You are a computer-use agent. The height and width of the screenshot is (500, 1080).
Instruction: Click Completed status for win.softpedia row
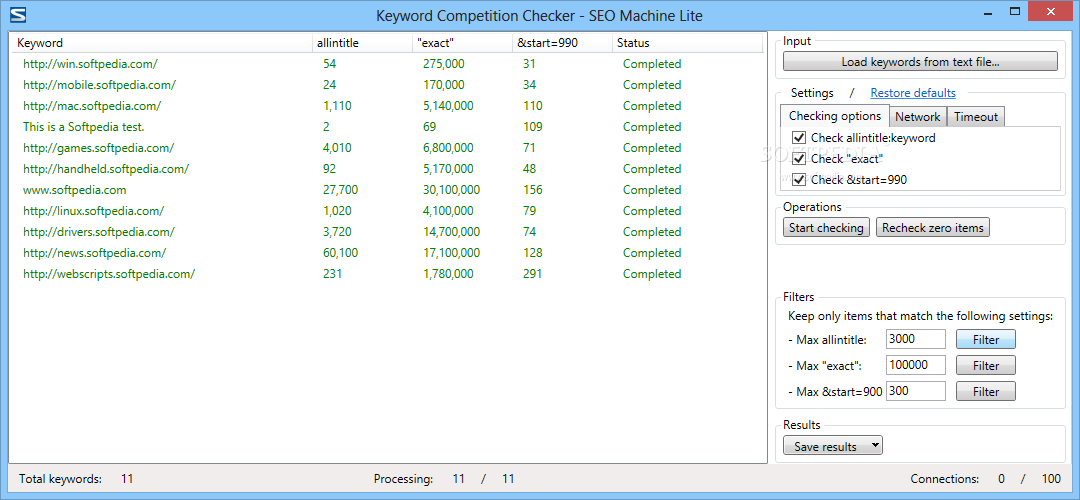pos(652,64)
